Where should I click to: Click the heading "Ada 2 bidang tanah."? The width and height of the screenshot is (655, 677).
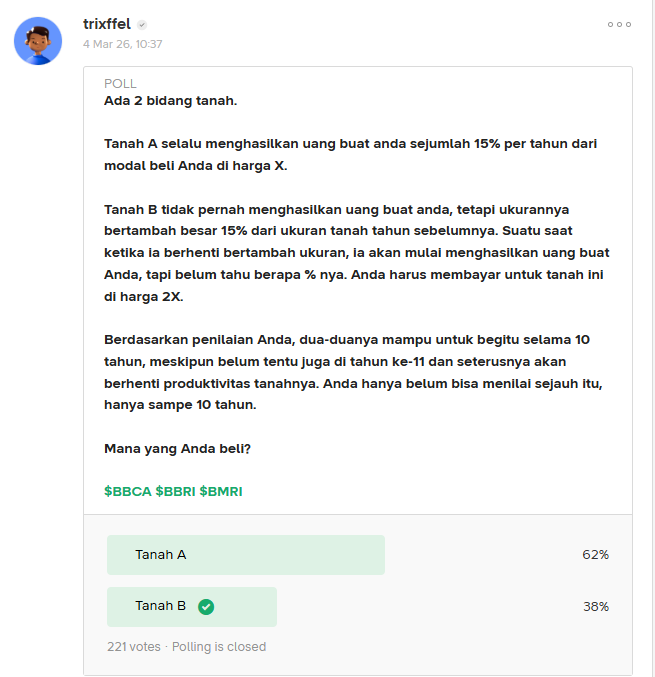click(170, 100)
